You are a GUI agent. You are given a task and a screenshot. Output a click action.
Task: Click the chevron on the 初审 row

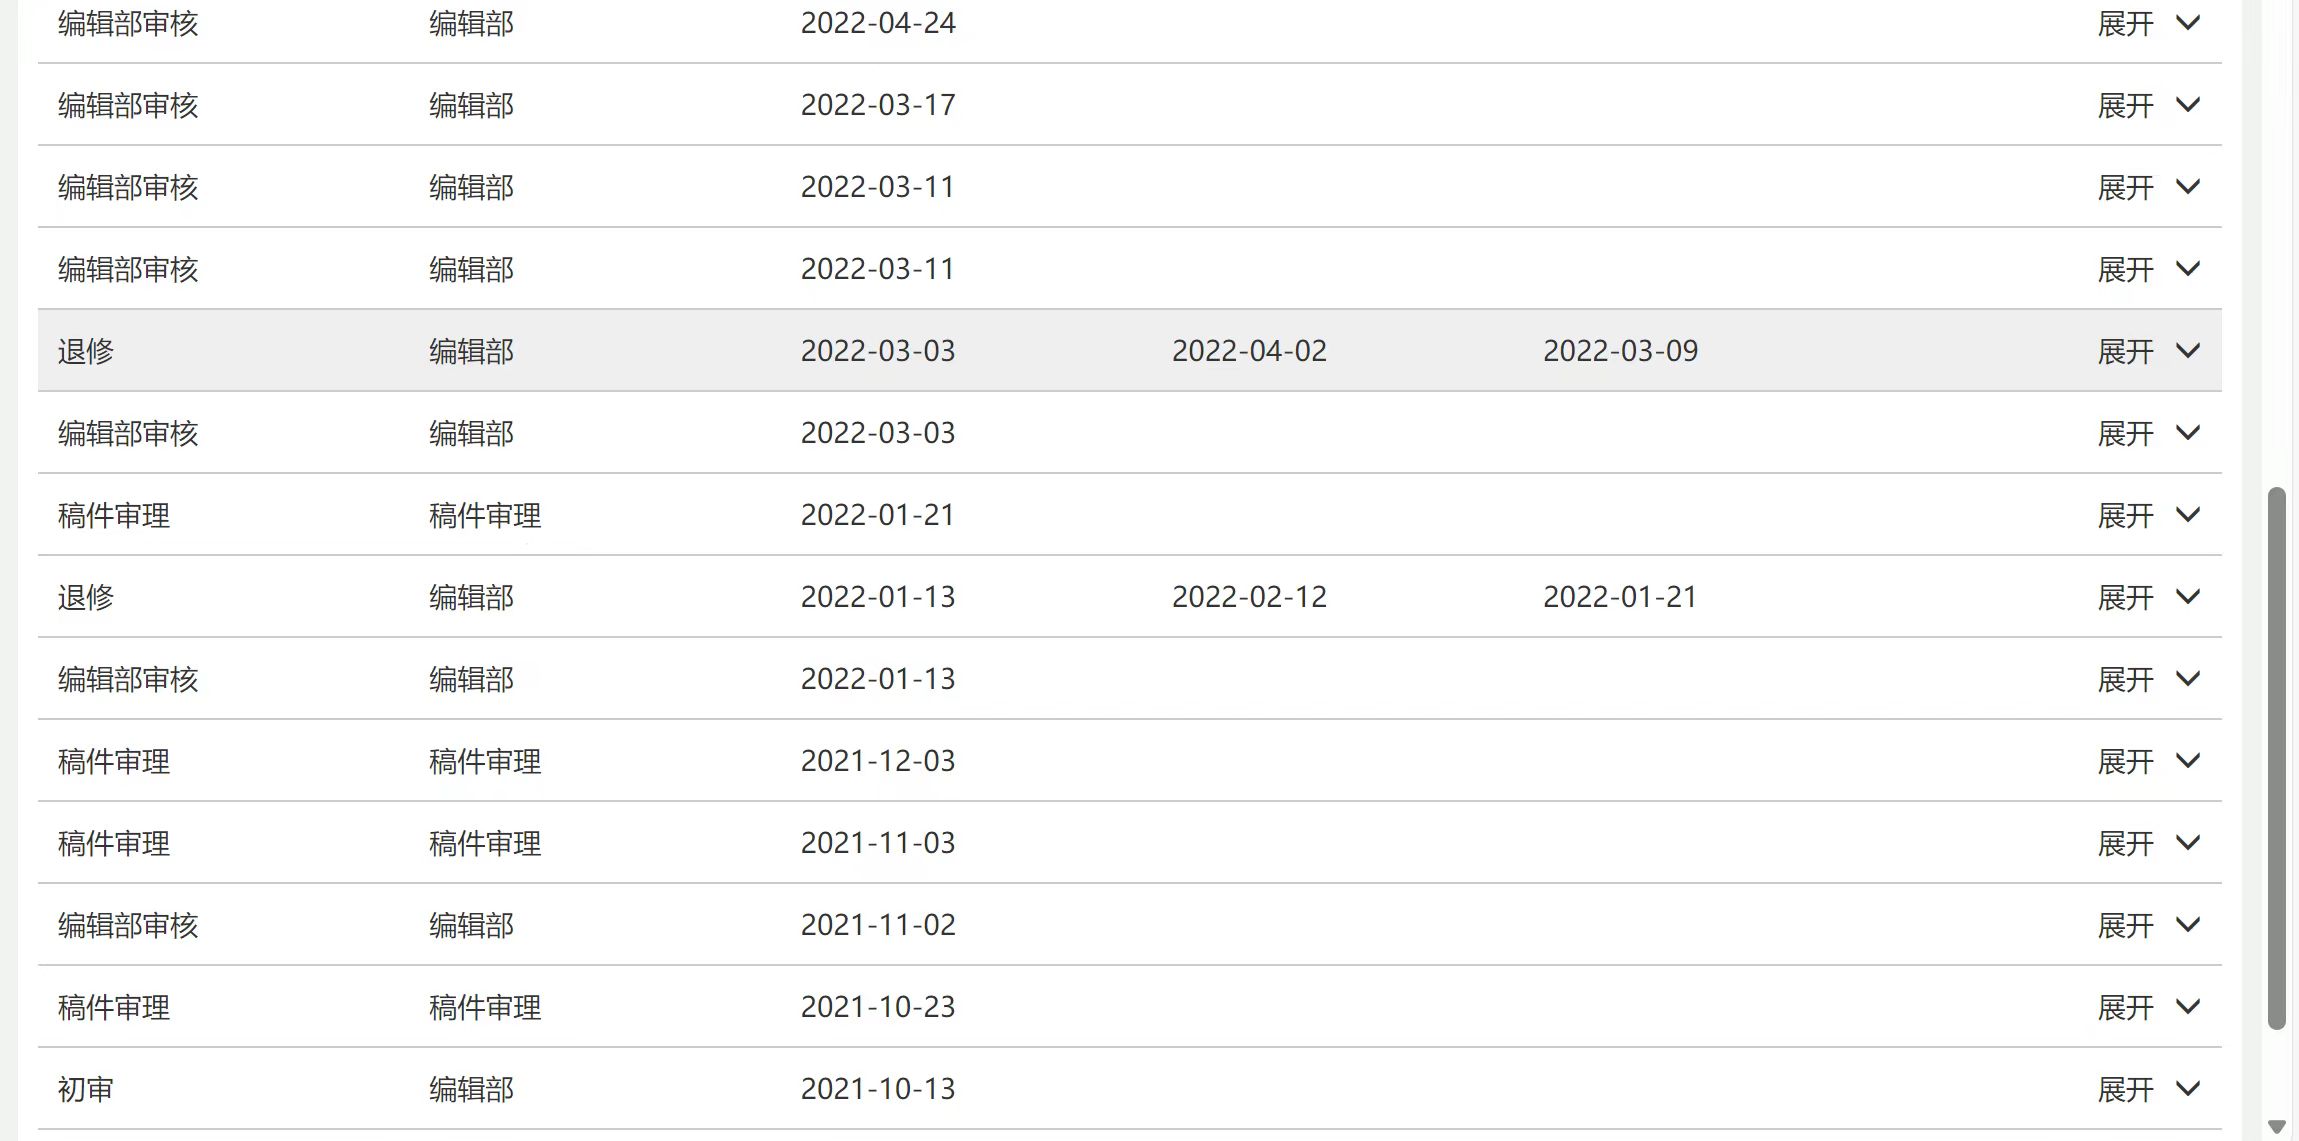(x=2188, y=1089)
